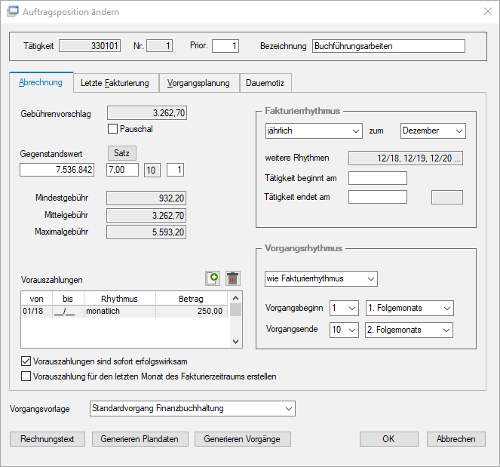Screen dimensions: 500x467
Task: Click the Gebührenvorschlag field 3.262,70
Action: click(x=147, y=113)
